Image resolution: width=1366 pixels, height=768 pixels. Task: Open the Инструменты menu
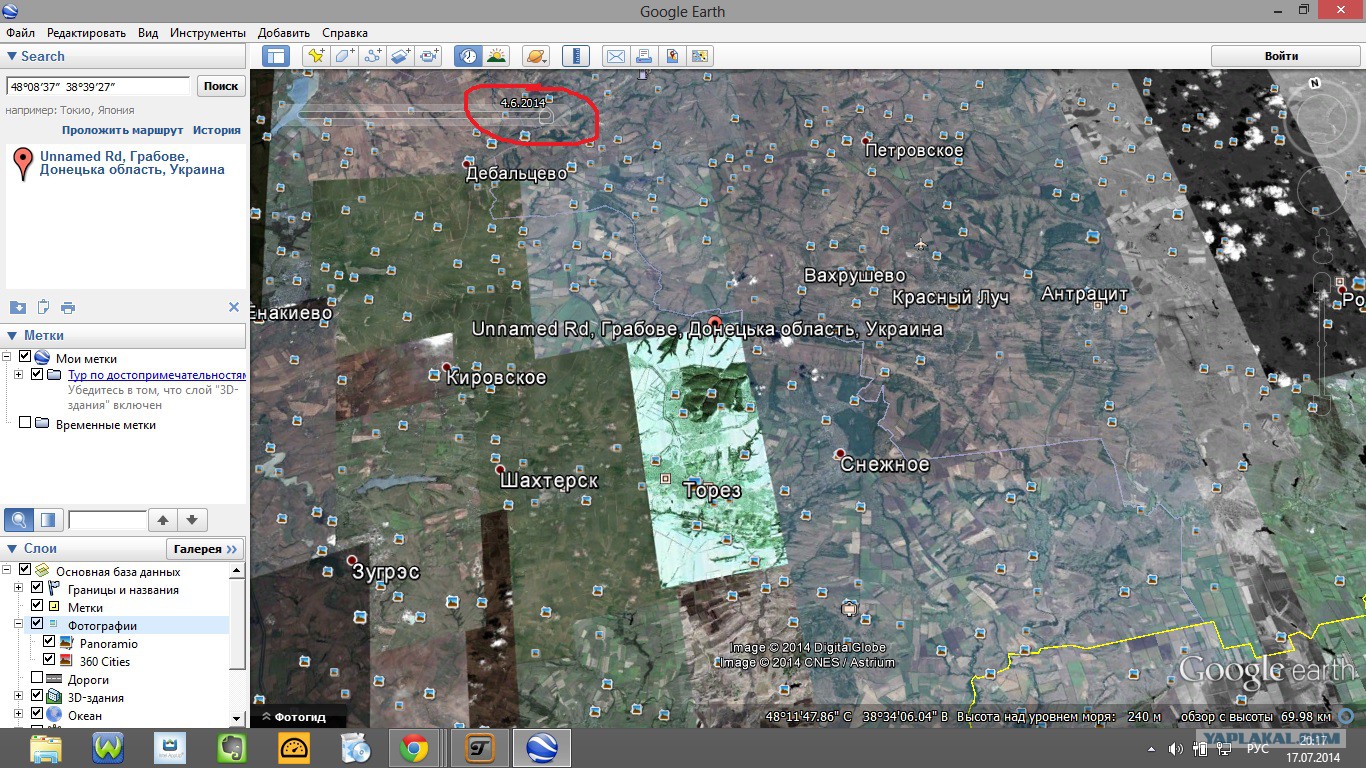[x=208, y=33]
